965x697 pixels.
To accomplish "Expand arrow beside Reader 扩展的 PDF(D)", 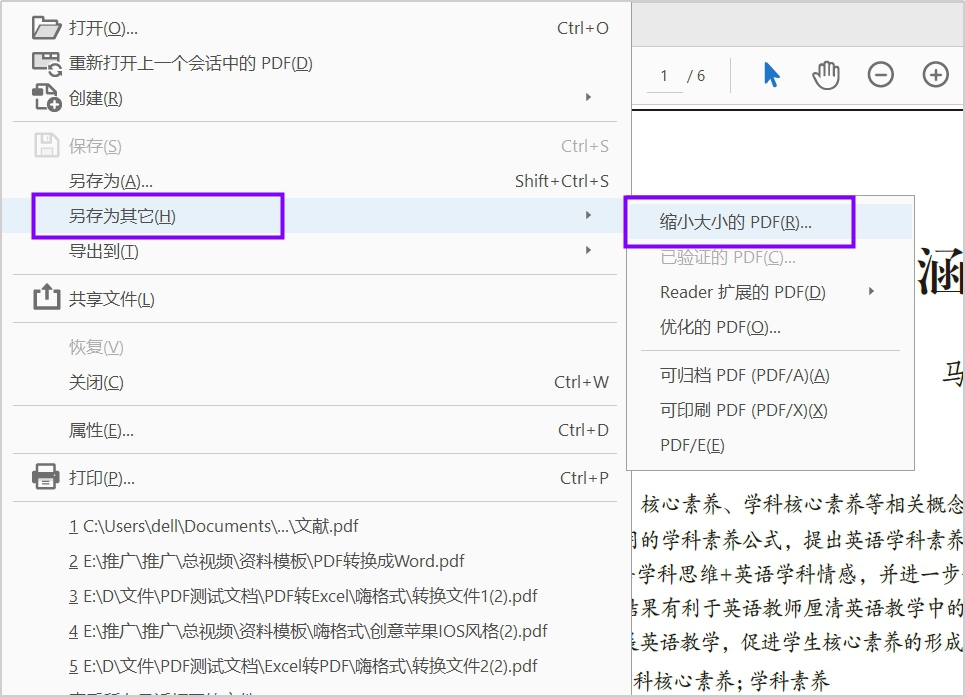I will [x=871, y=291].
